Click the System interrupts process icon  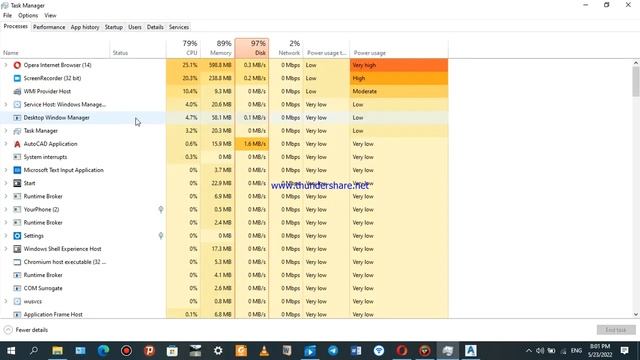pos(17,157)
